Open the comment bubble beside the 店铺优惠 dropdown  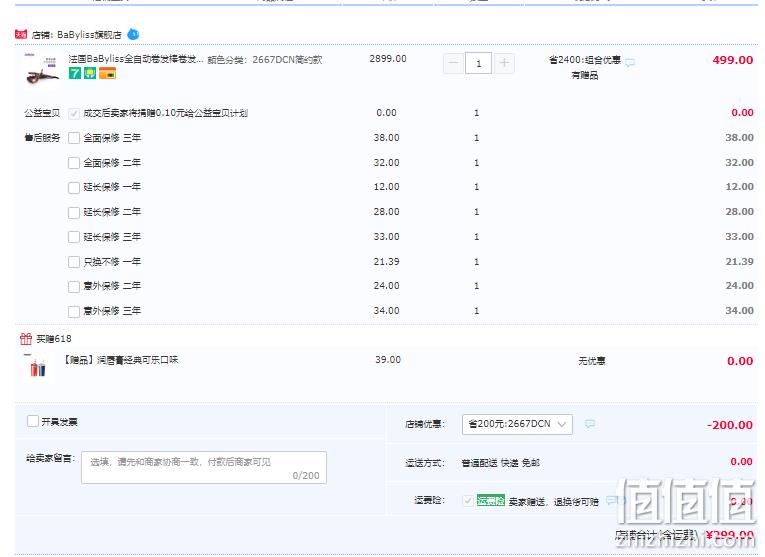tap(590, 424)
